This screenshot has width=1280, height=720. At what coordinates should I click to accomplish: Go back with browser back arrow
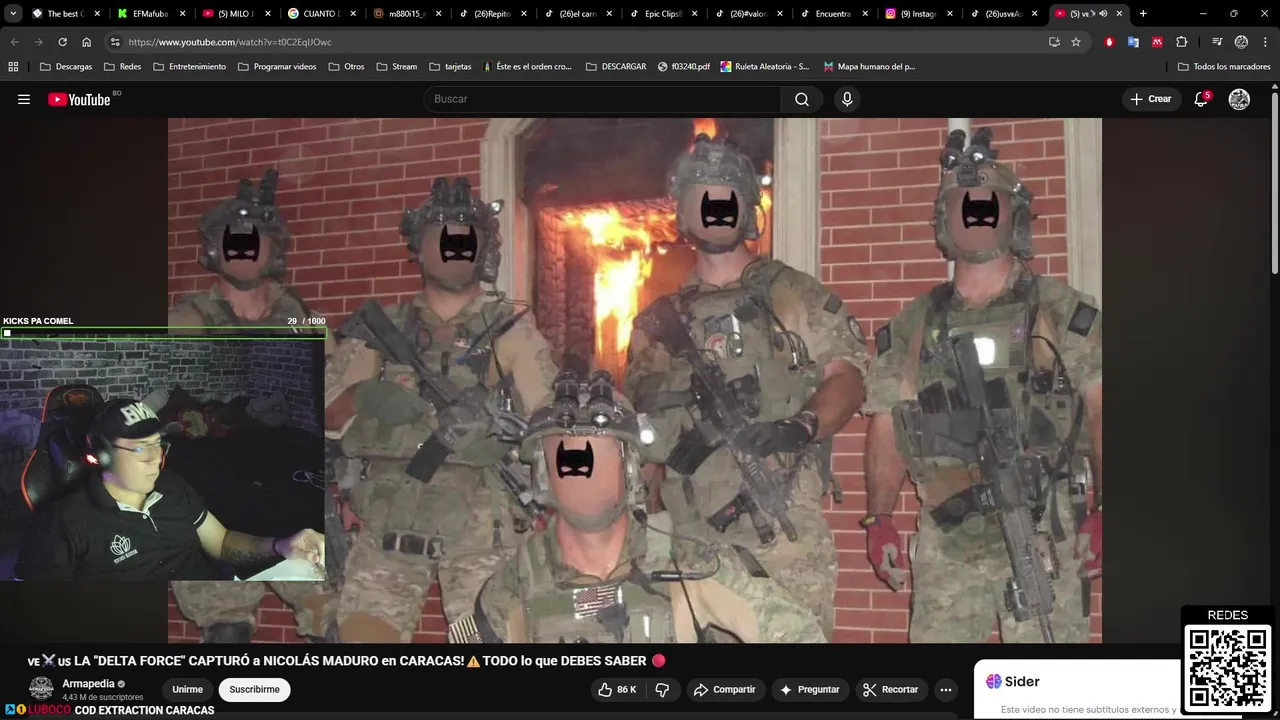pyautogui.click(x=14, y=42)
